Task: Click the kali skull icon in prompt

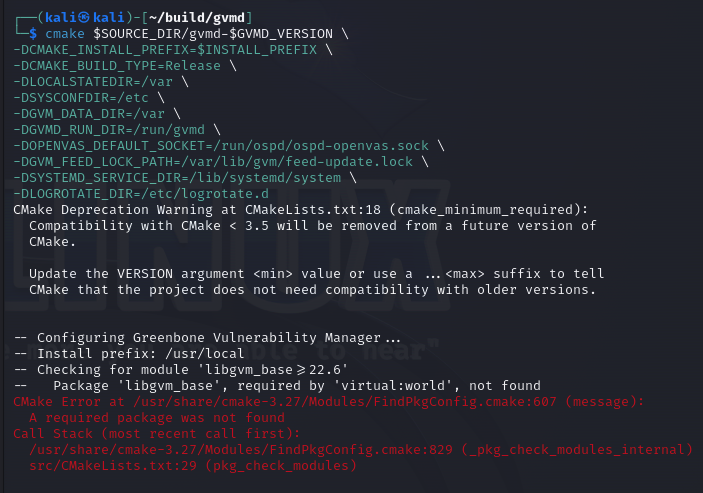Action: tap(84, 17)
